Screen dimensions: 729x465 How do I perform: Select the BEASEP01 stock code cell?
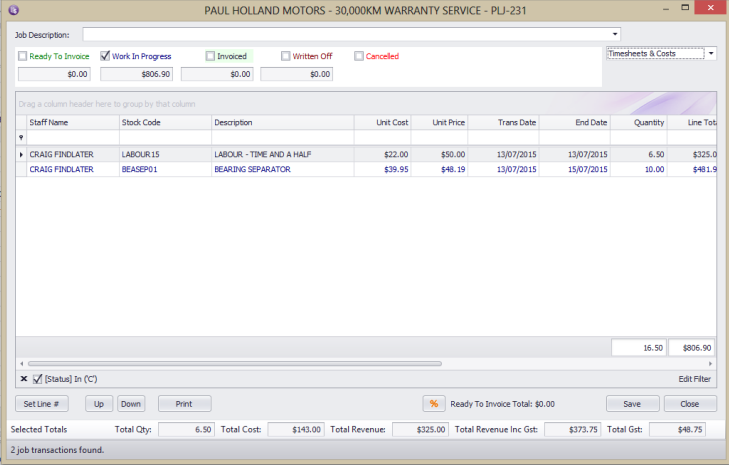(165, 169)
